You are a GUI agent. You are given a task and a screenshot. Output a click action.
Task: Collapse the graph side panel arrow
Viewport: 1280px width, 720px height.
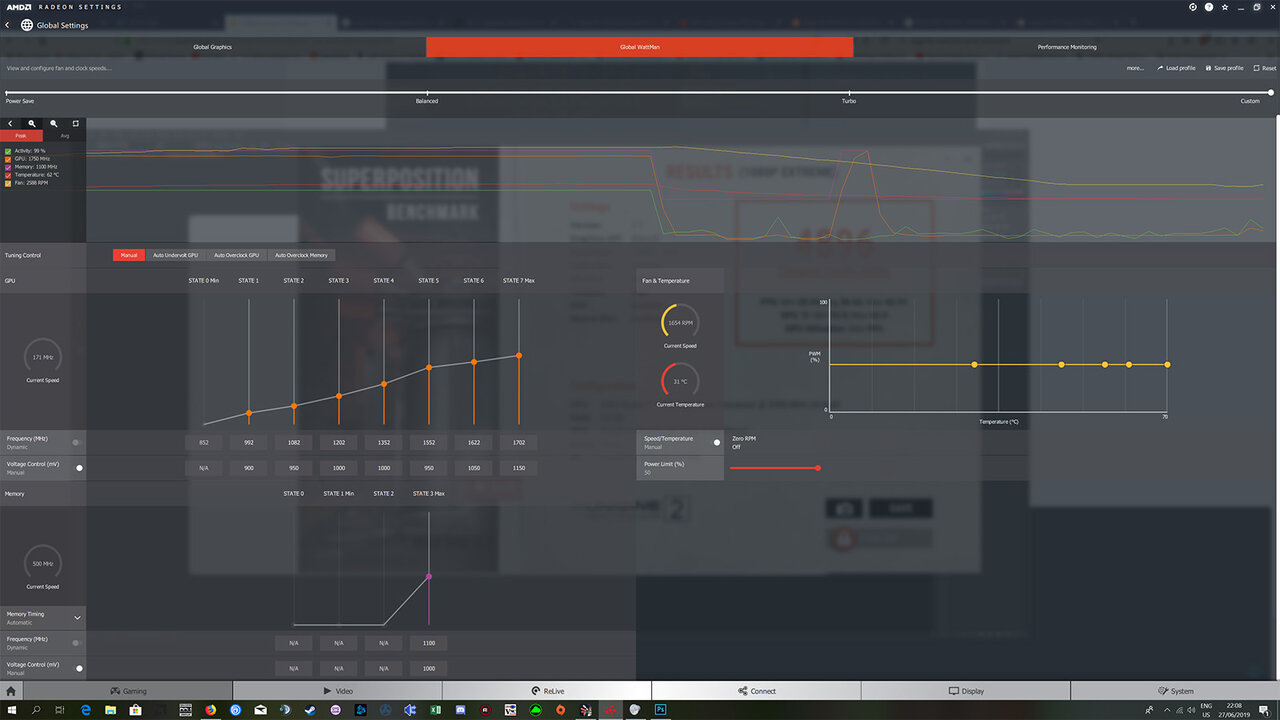point(11,124)
